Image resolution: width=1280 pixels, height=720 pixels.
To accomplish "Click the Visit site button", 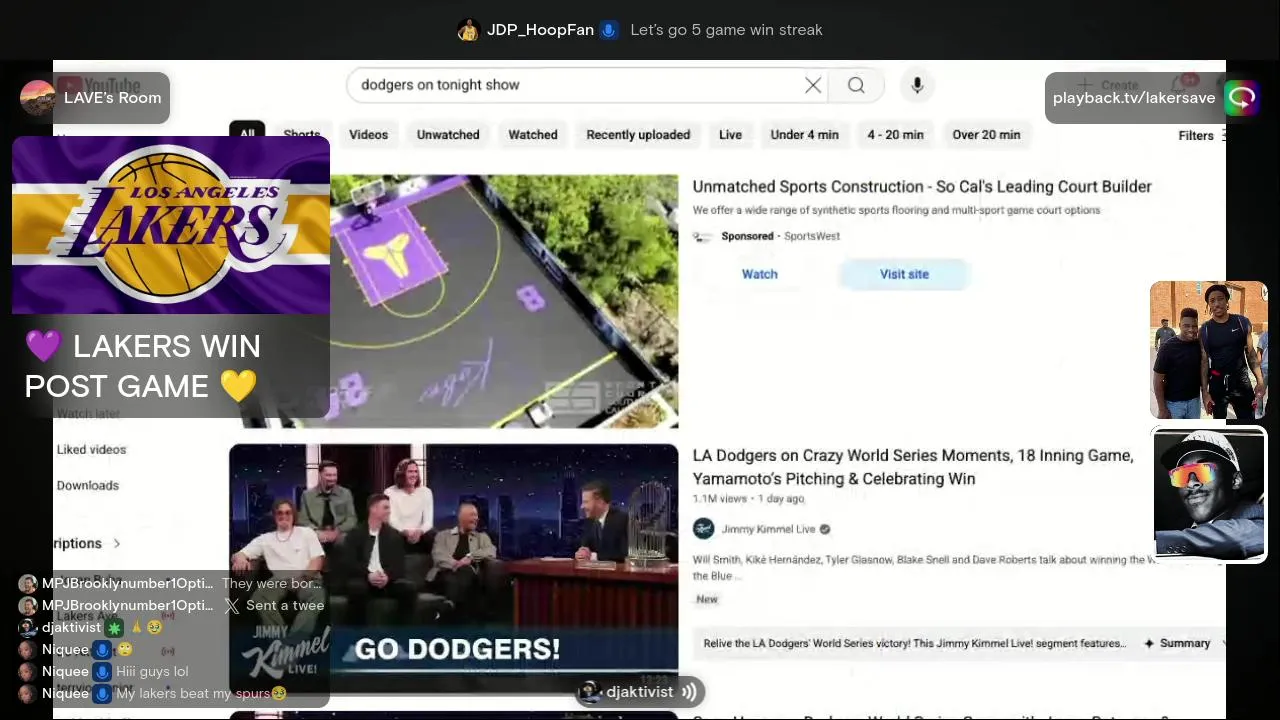I will click(904, 274).
